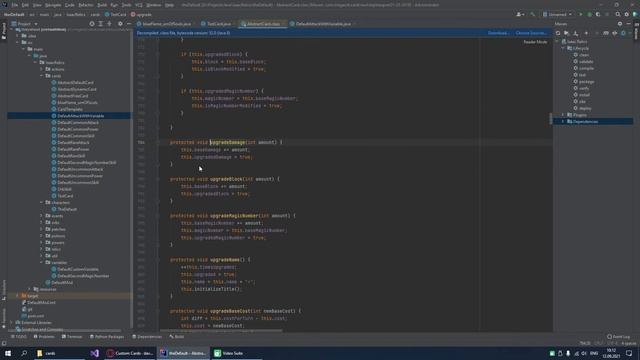
Task: Open Windows Start menu
Action: (8, 353)
